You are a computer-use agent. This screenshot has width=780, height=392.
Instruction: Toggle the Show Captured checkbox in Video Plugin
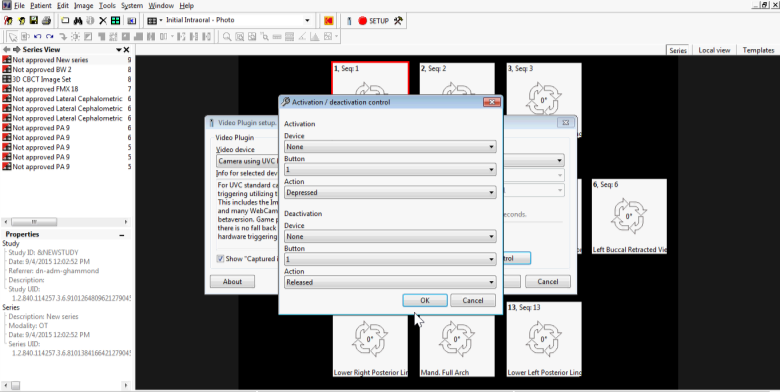pyautogui.click(x=220, y=259)
